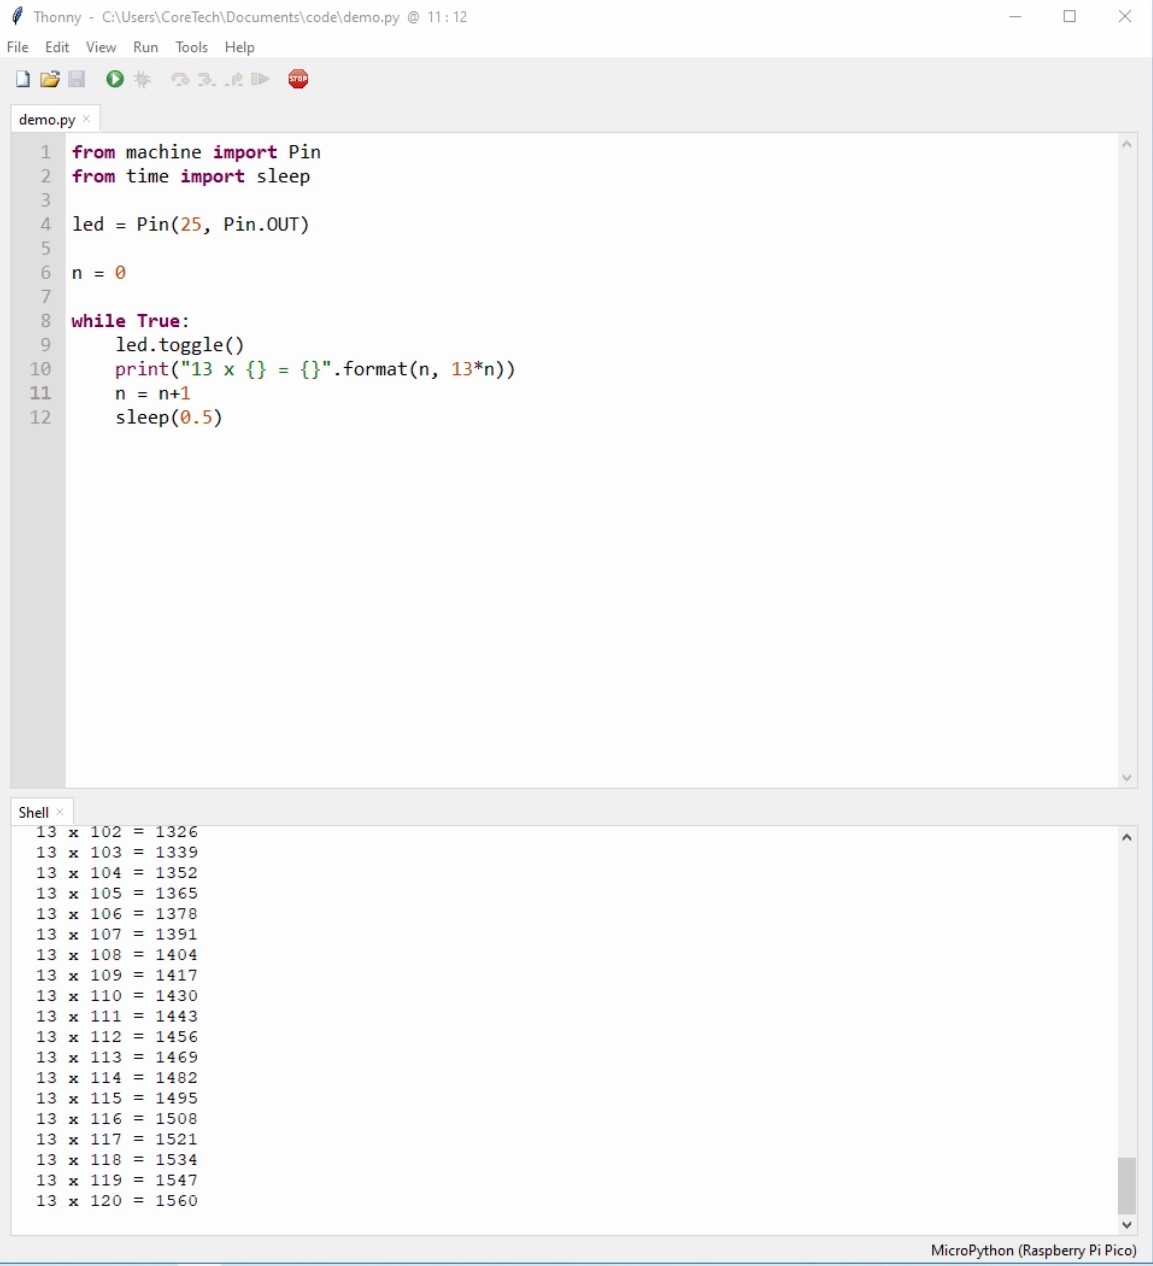Viewport: 1153px width, 1266px height.
Task: Open the View menu
Action: [100, 47]
